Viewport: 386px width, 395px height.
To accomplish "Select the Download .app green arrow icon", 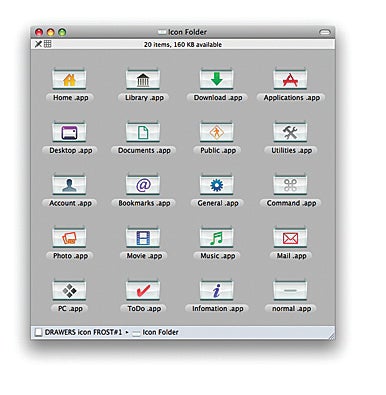I will 217,79.
